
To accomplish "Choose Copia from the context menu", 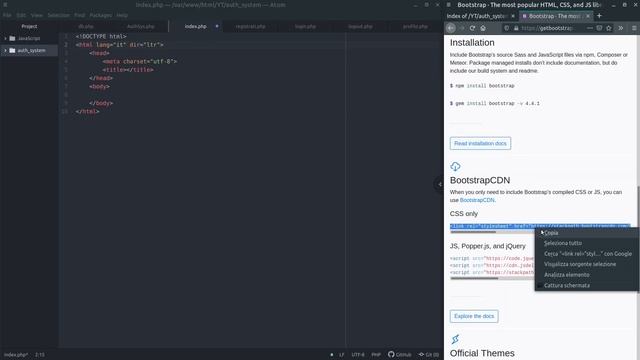I will pyautogui.click(x=587, y=233).
